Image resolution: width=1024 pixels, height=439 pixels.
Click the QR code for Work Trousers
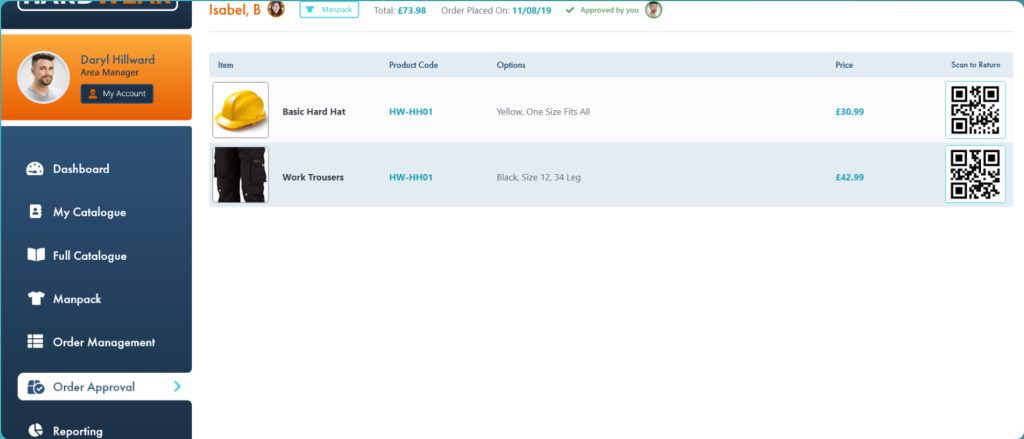click(x=974, y=174)
